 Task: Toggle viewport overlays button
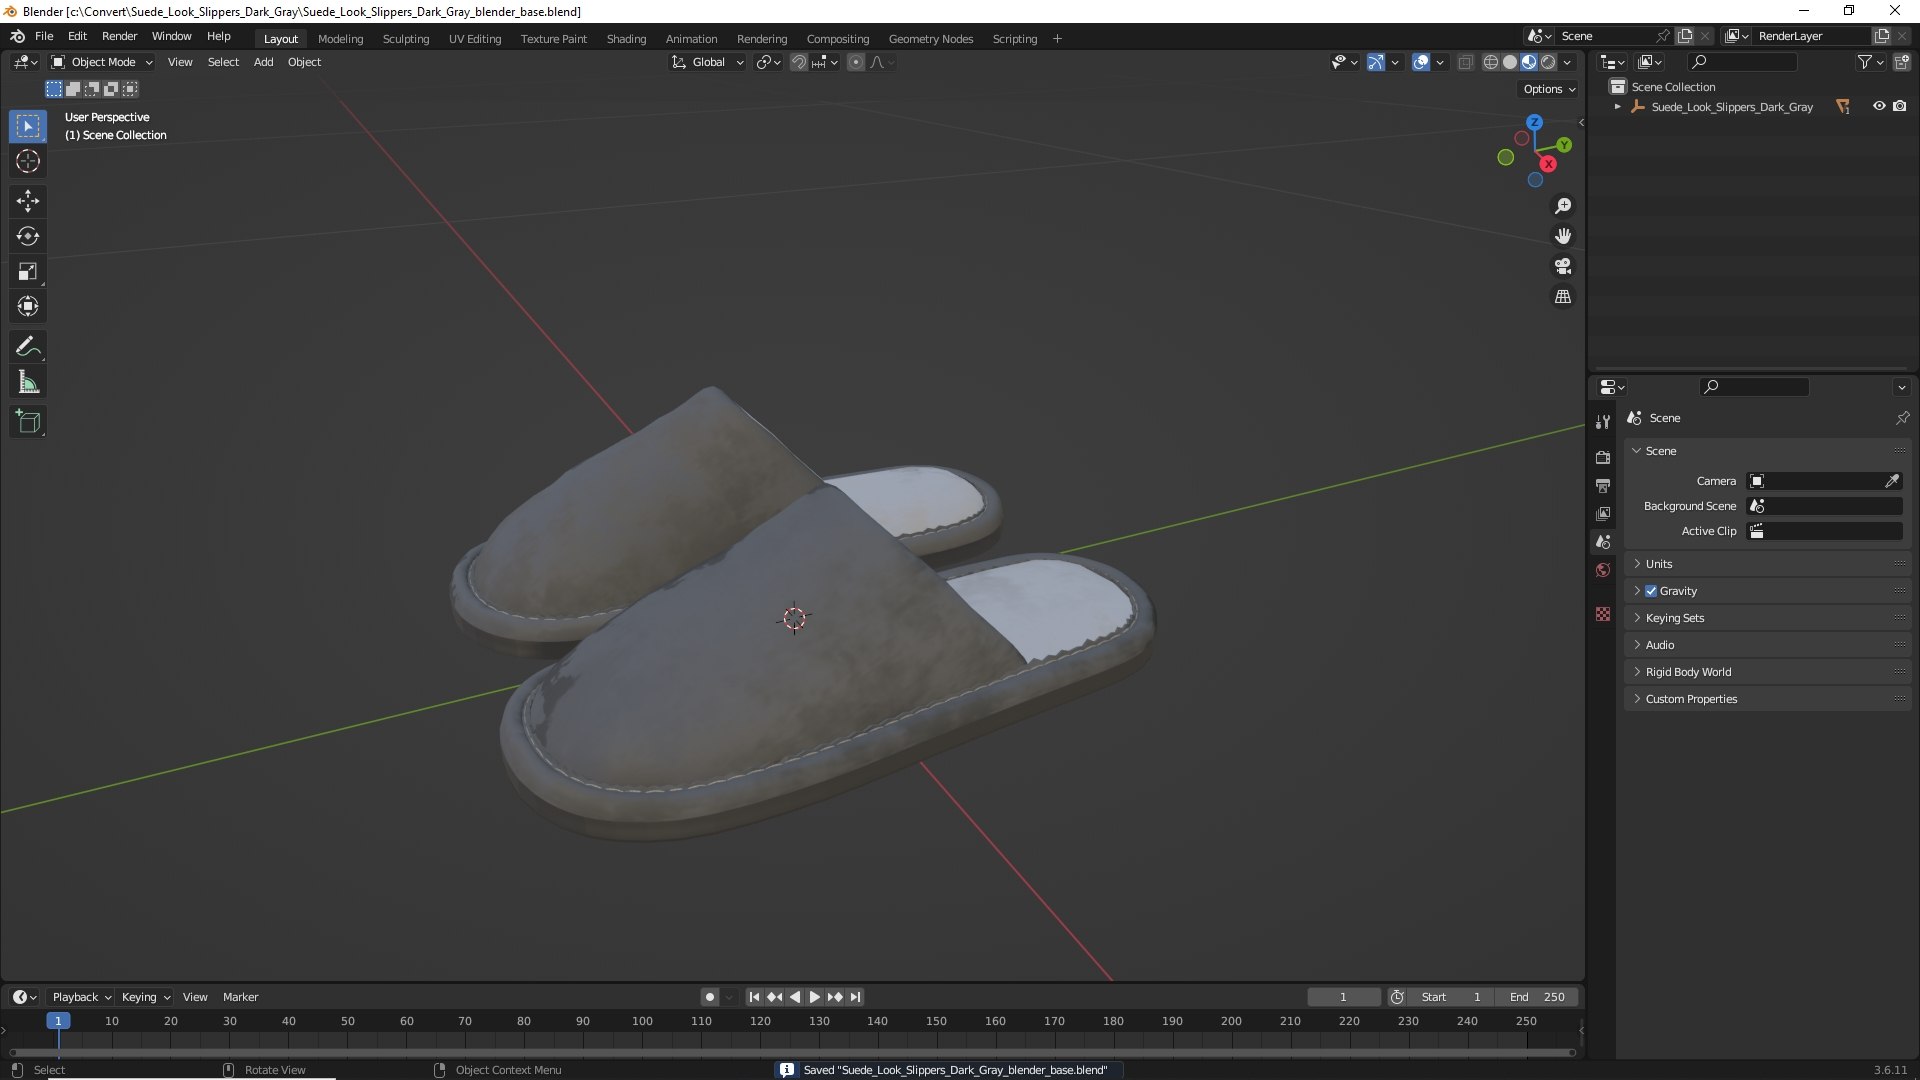tap(1421, 62)
